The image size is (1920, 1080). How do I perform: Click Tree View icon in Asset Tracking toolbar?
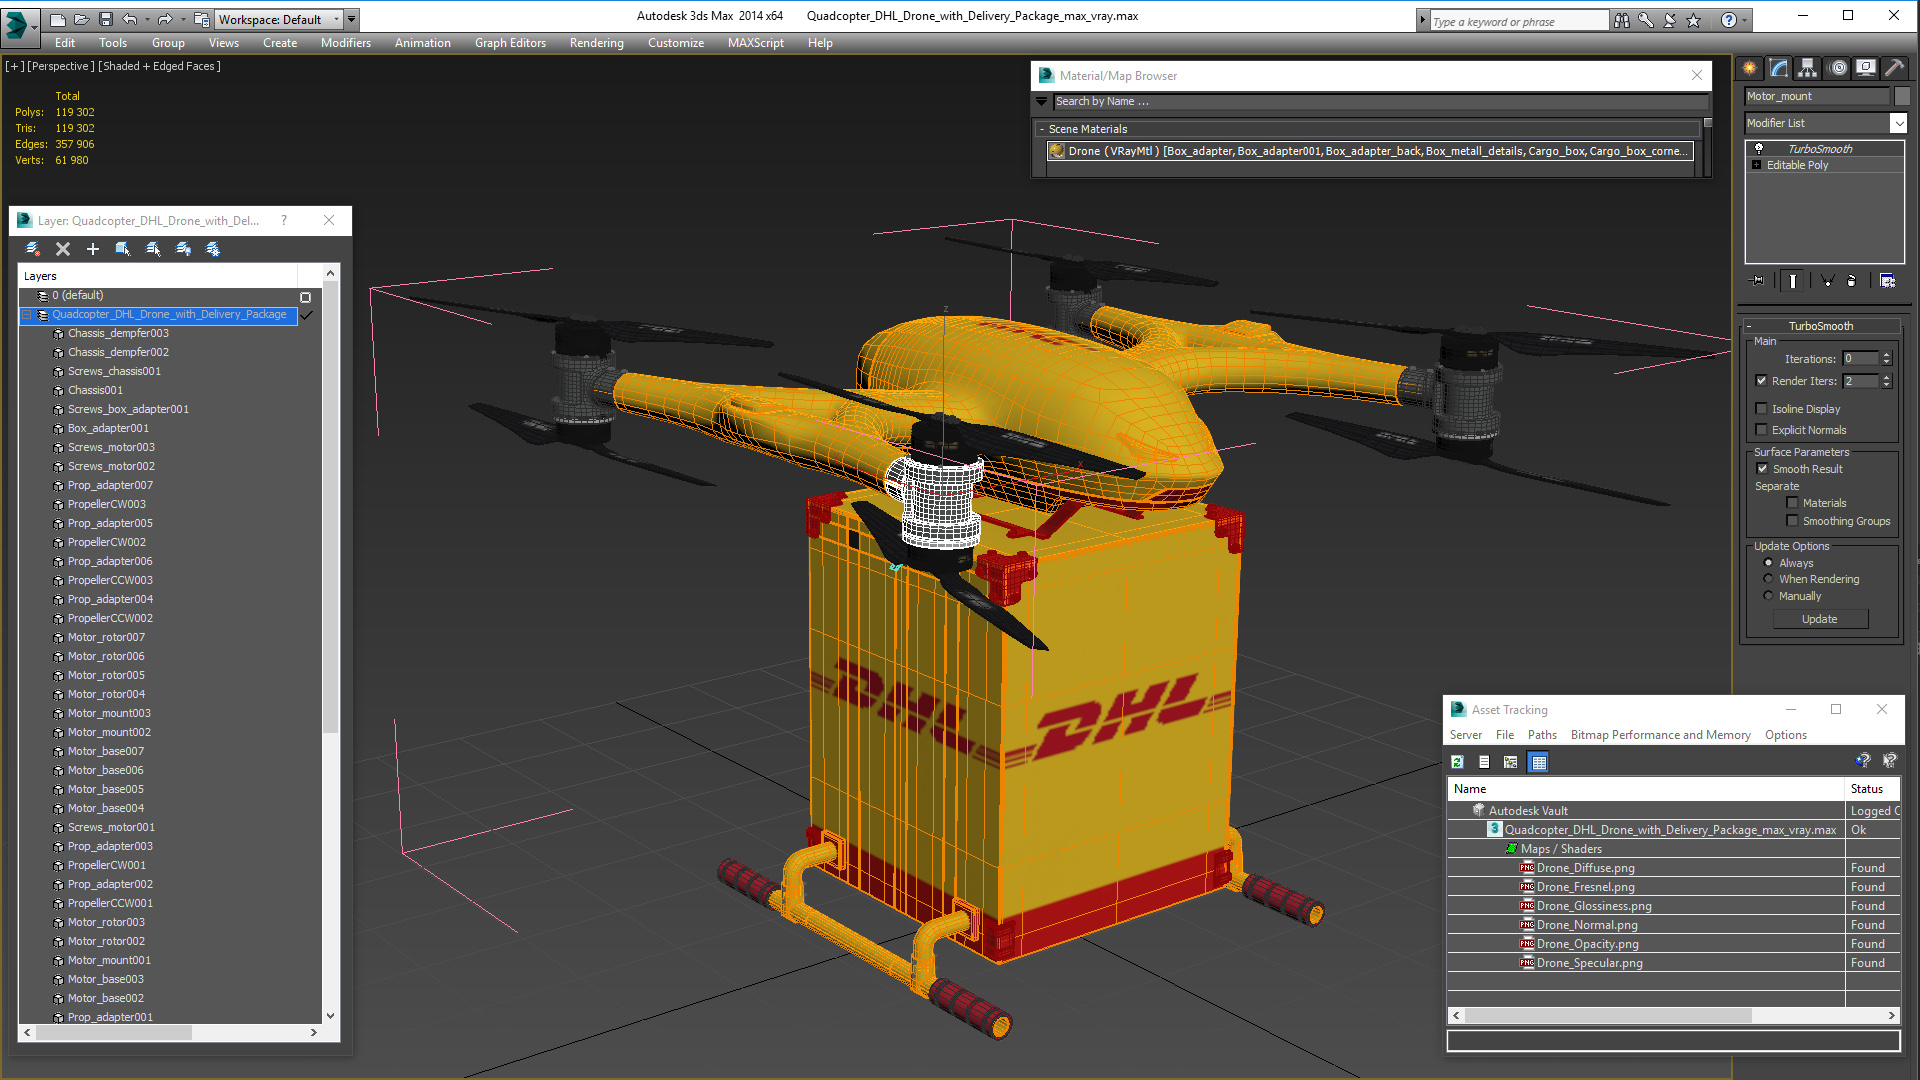click(x=1511, y=762)
